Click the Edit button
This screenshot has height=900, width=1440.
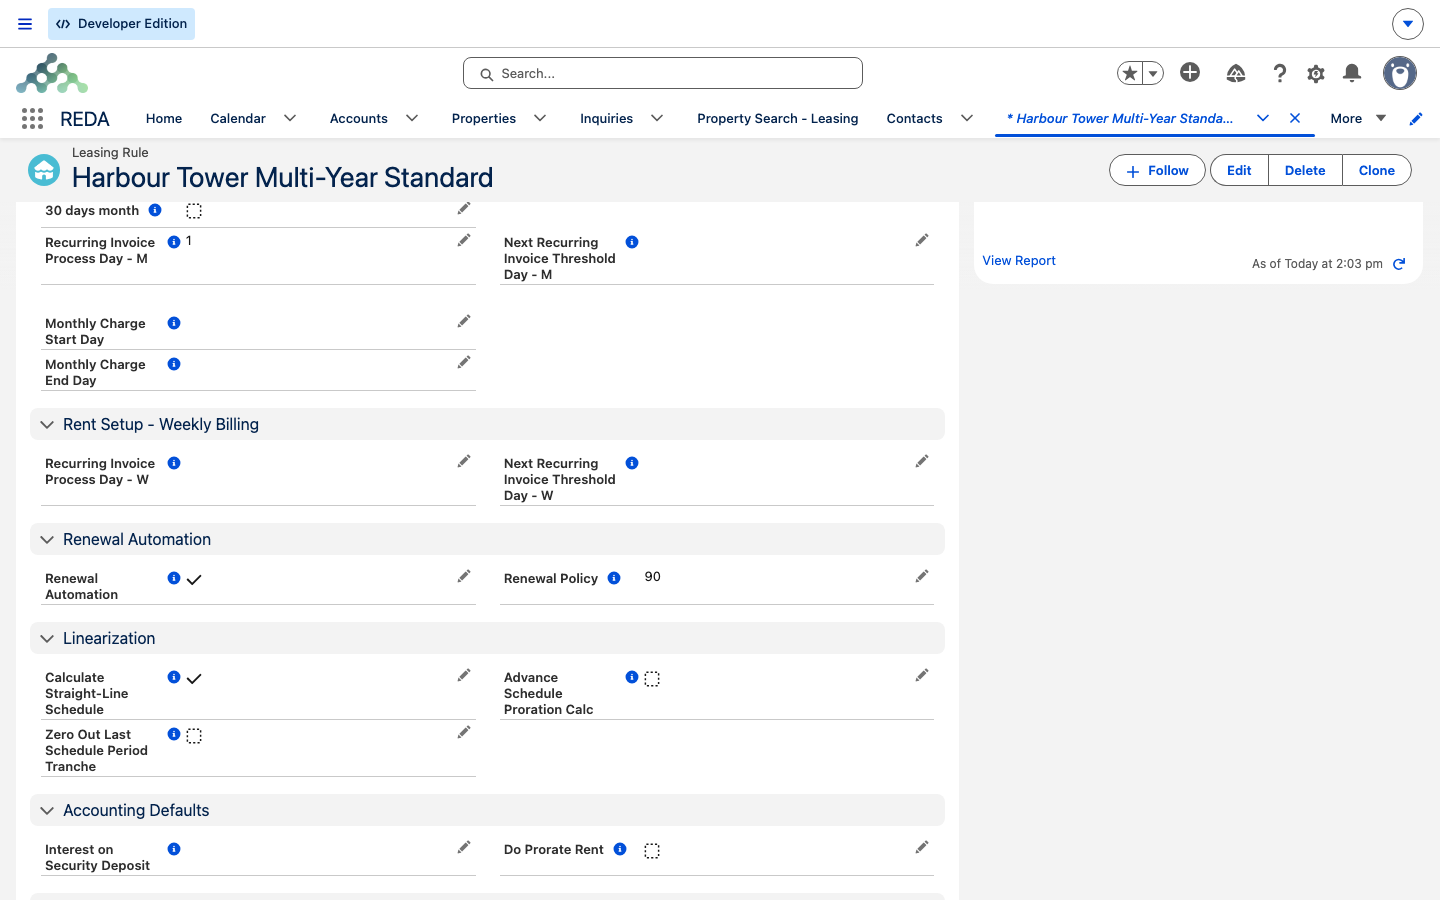coord(1239,170)
